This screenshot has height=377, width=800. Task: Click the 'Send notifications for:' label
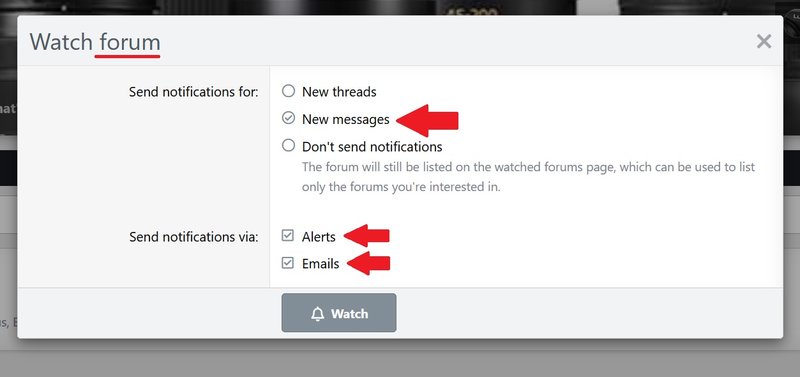pyautogui.click(x=194, y=92)
